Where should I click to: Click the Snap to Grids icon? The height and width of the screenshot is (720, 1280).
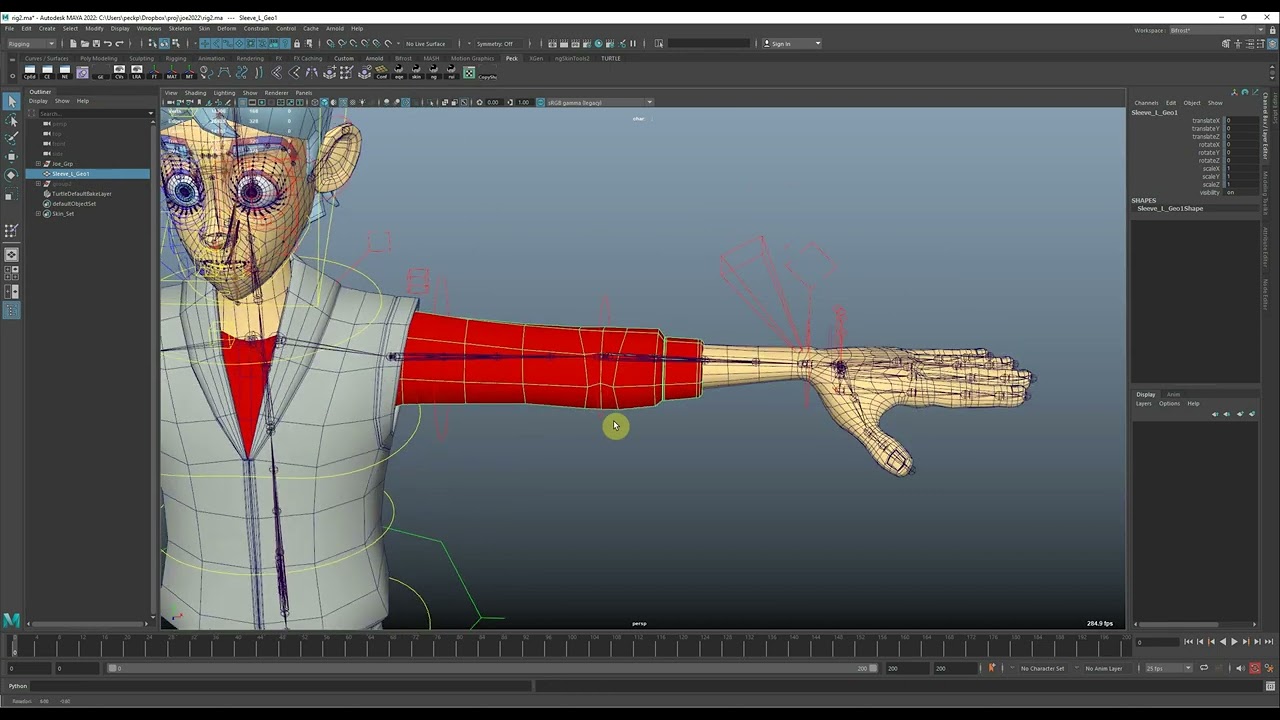click(x=330, y=43)
